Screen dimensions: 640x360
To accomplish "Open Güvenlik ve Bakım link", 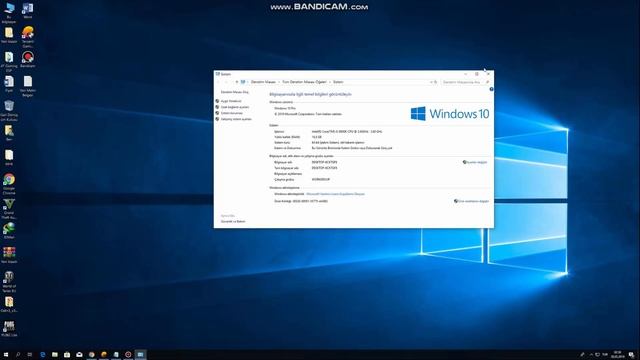I will click(x=233, y=221).
